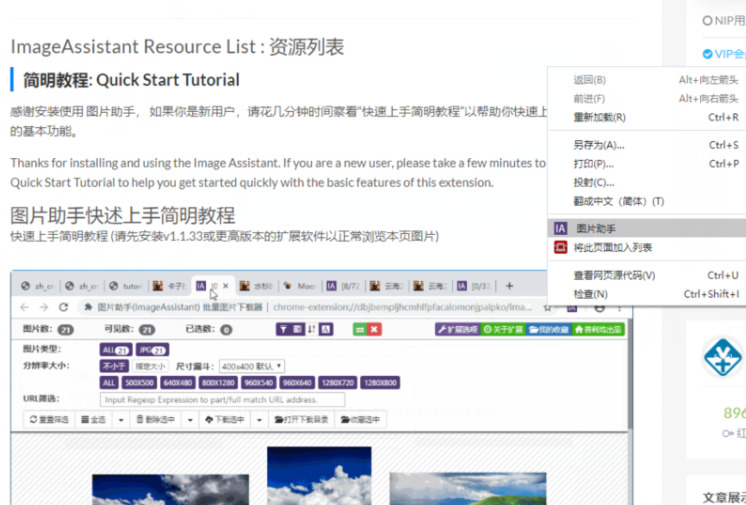Click the 重置筛选 button
Screen dimensions: 746x505
pyautogui.click(x=49, y=420)
